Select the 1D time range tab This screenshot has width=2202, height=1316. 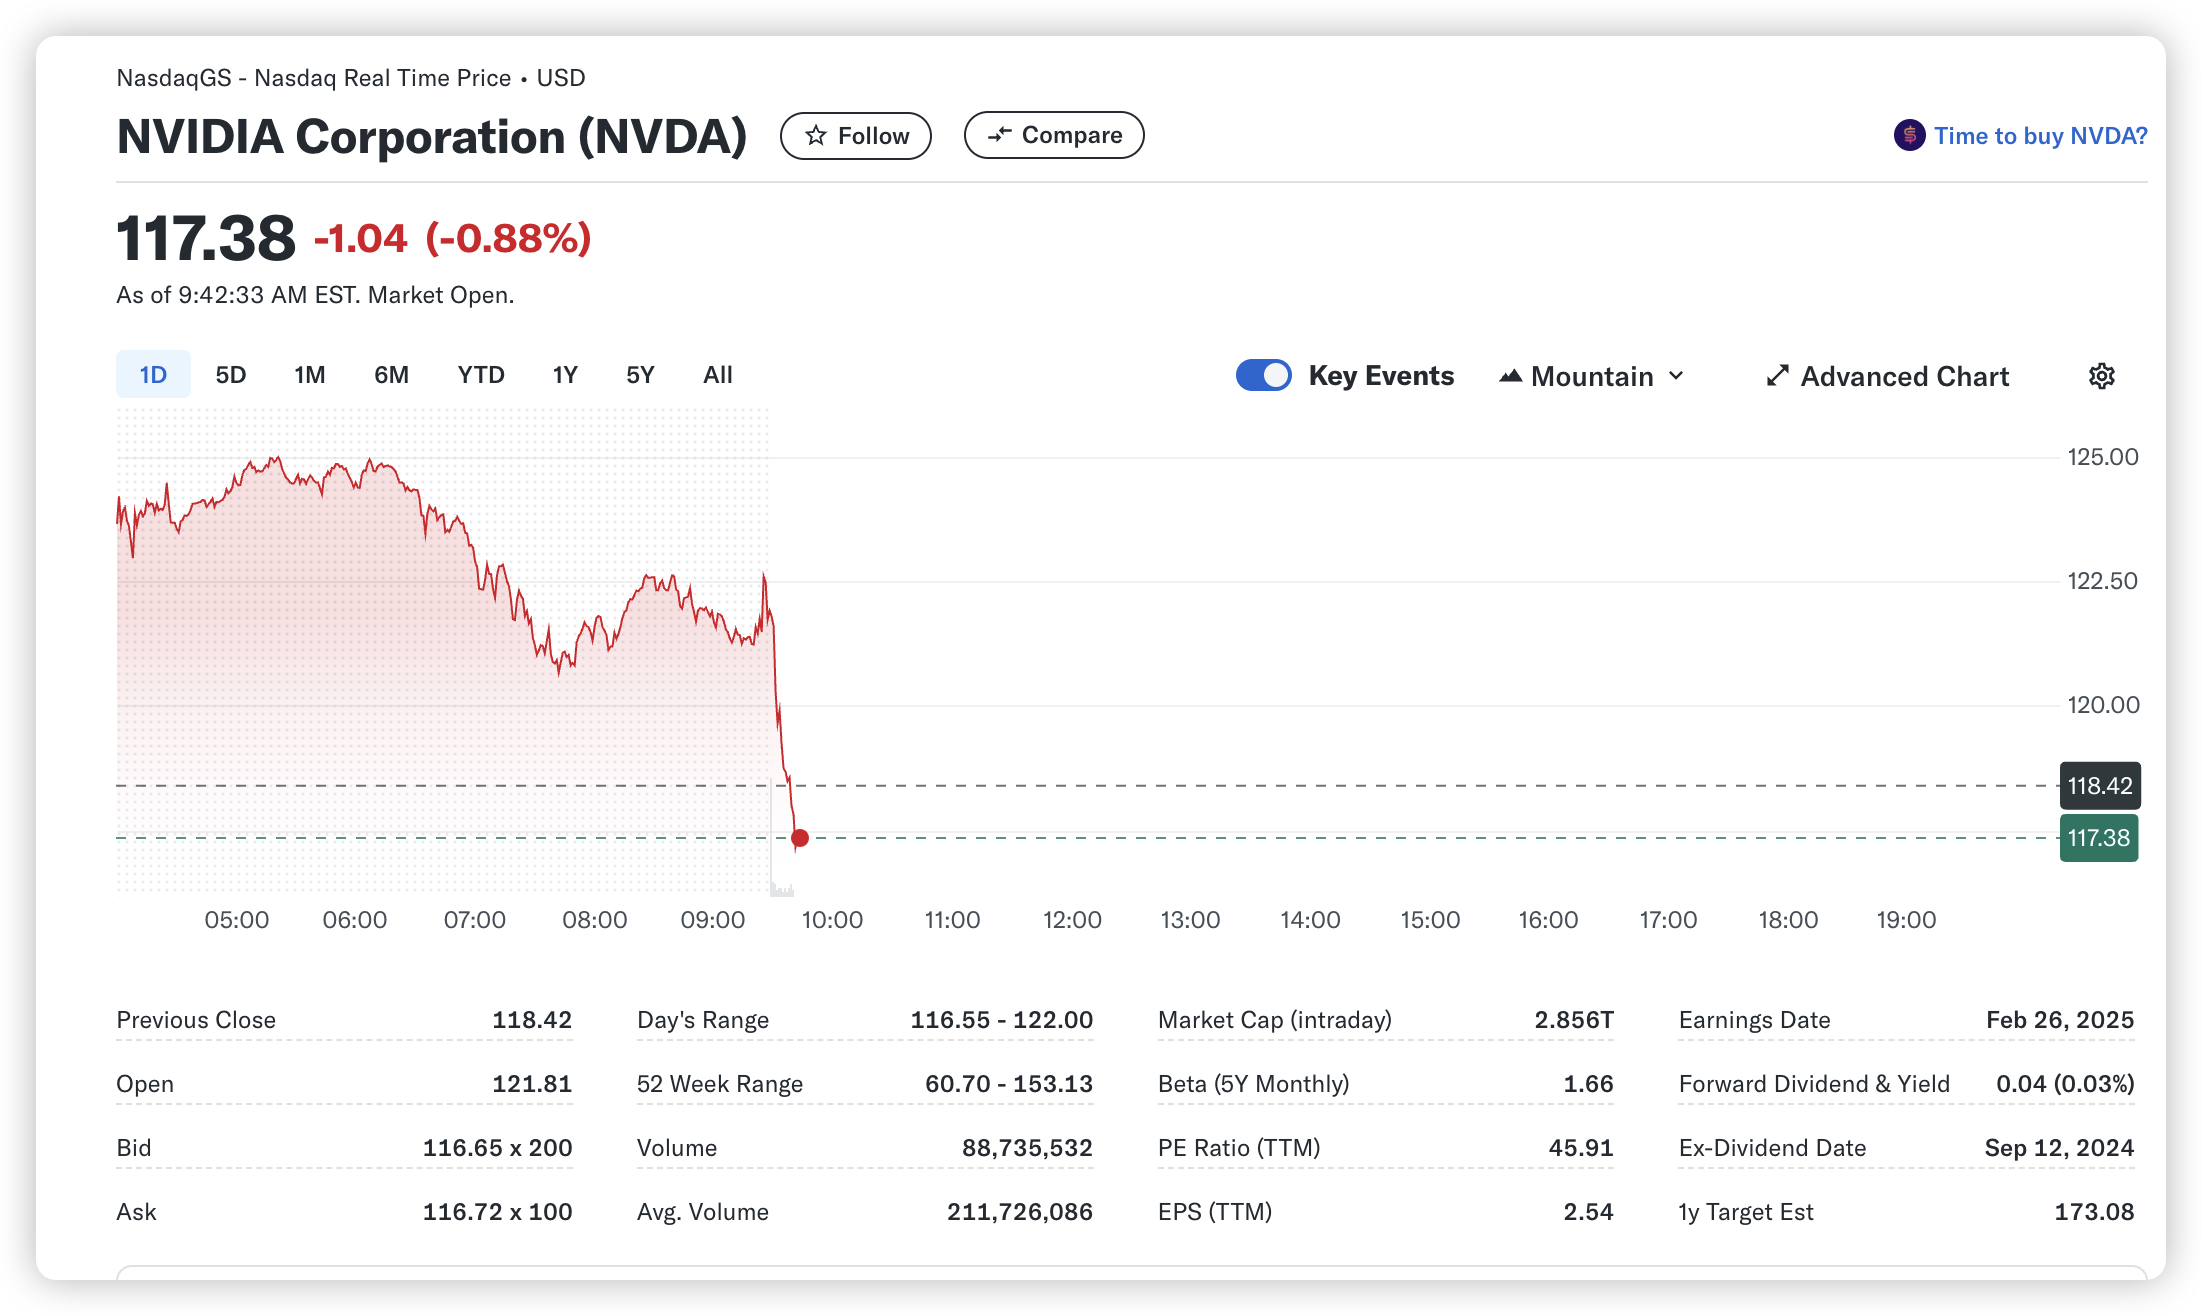(x=153, y=375)
